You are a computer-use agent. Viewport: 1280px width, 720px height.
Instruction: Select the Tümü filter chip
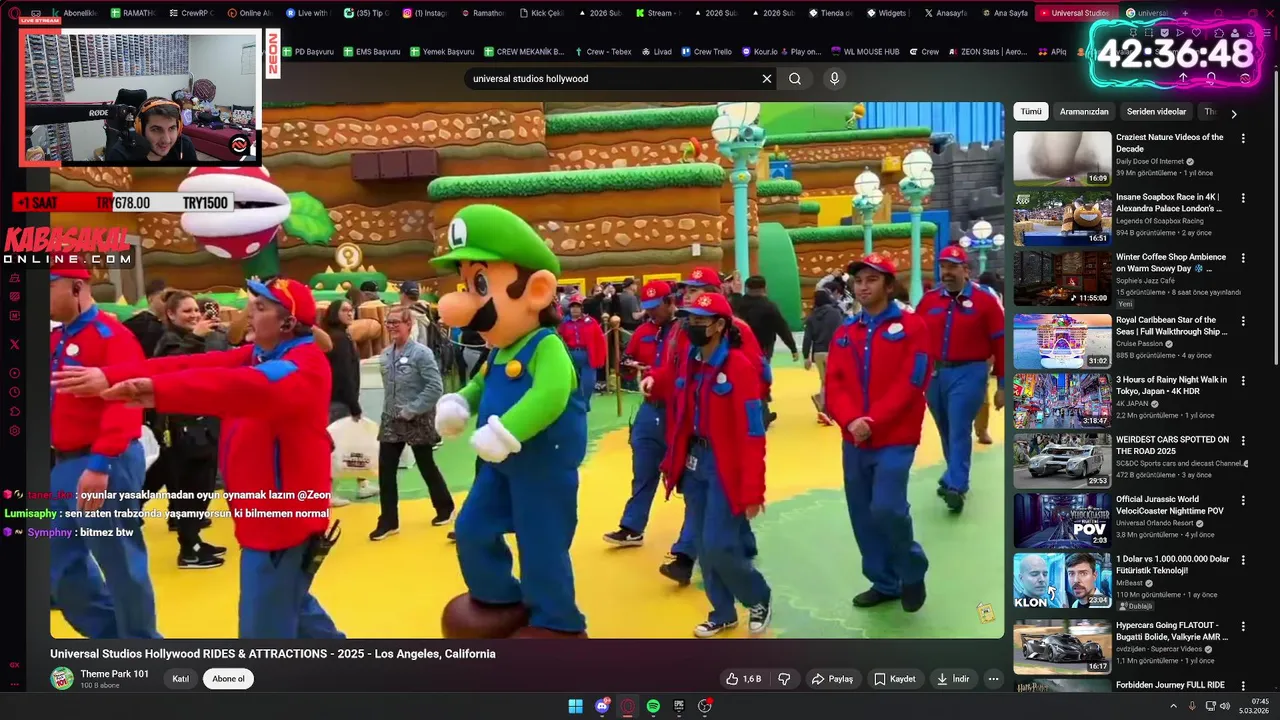(x=1031, y=112)
